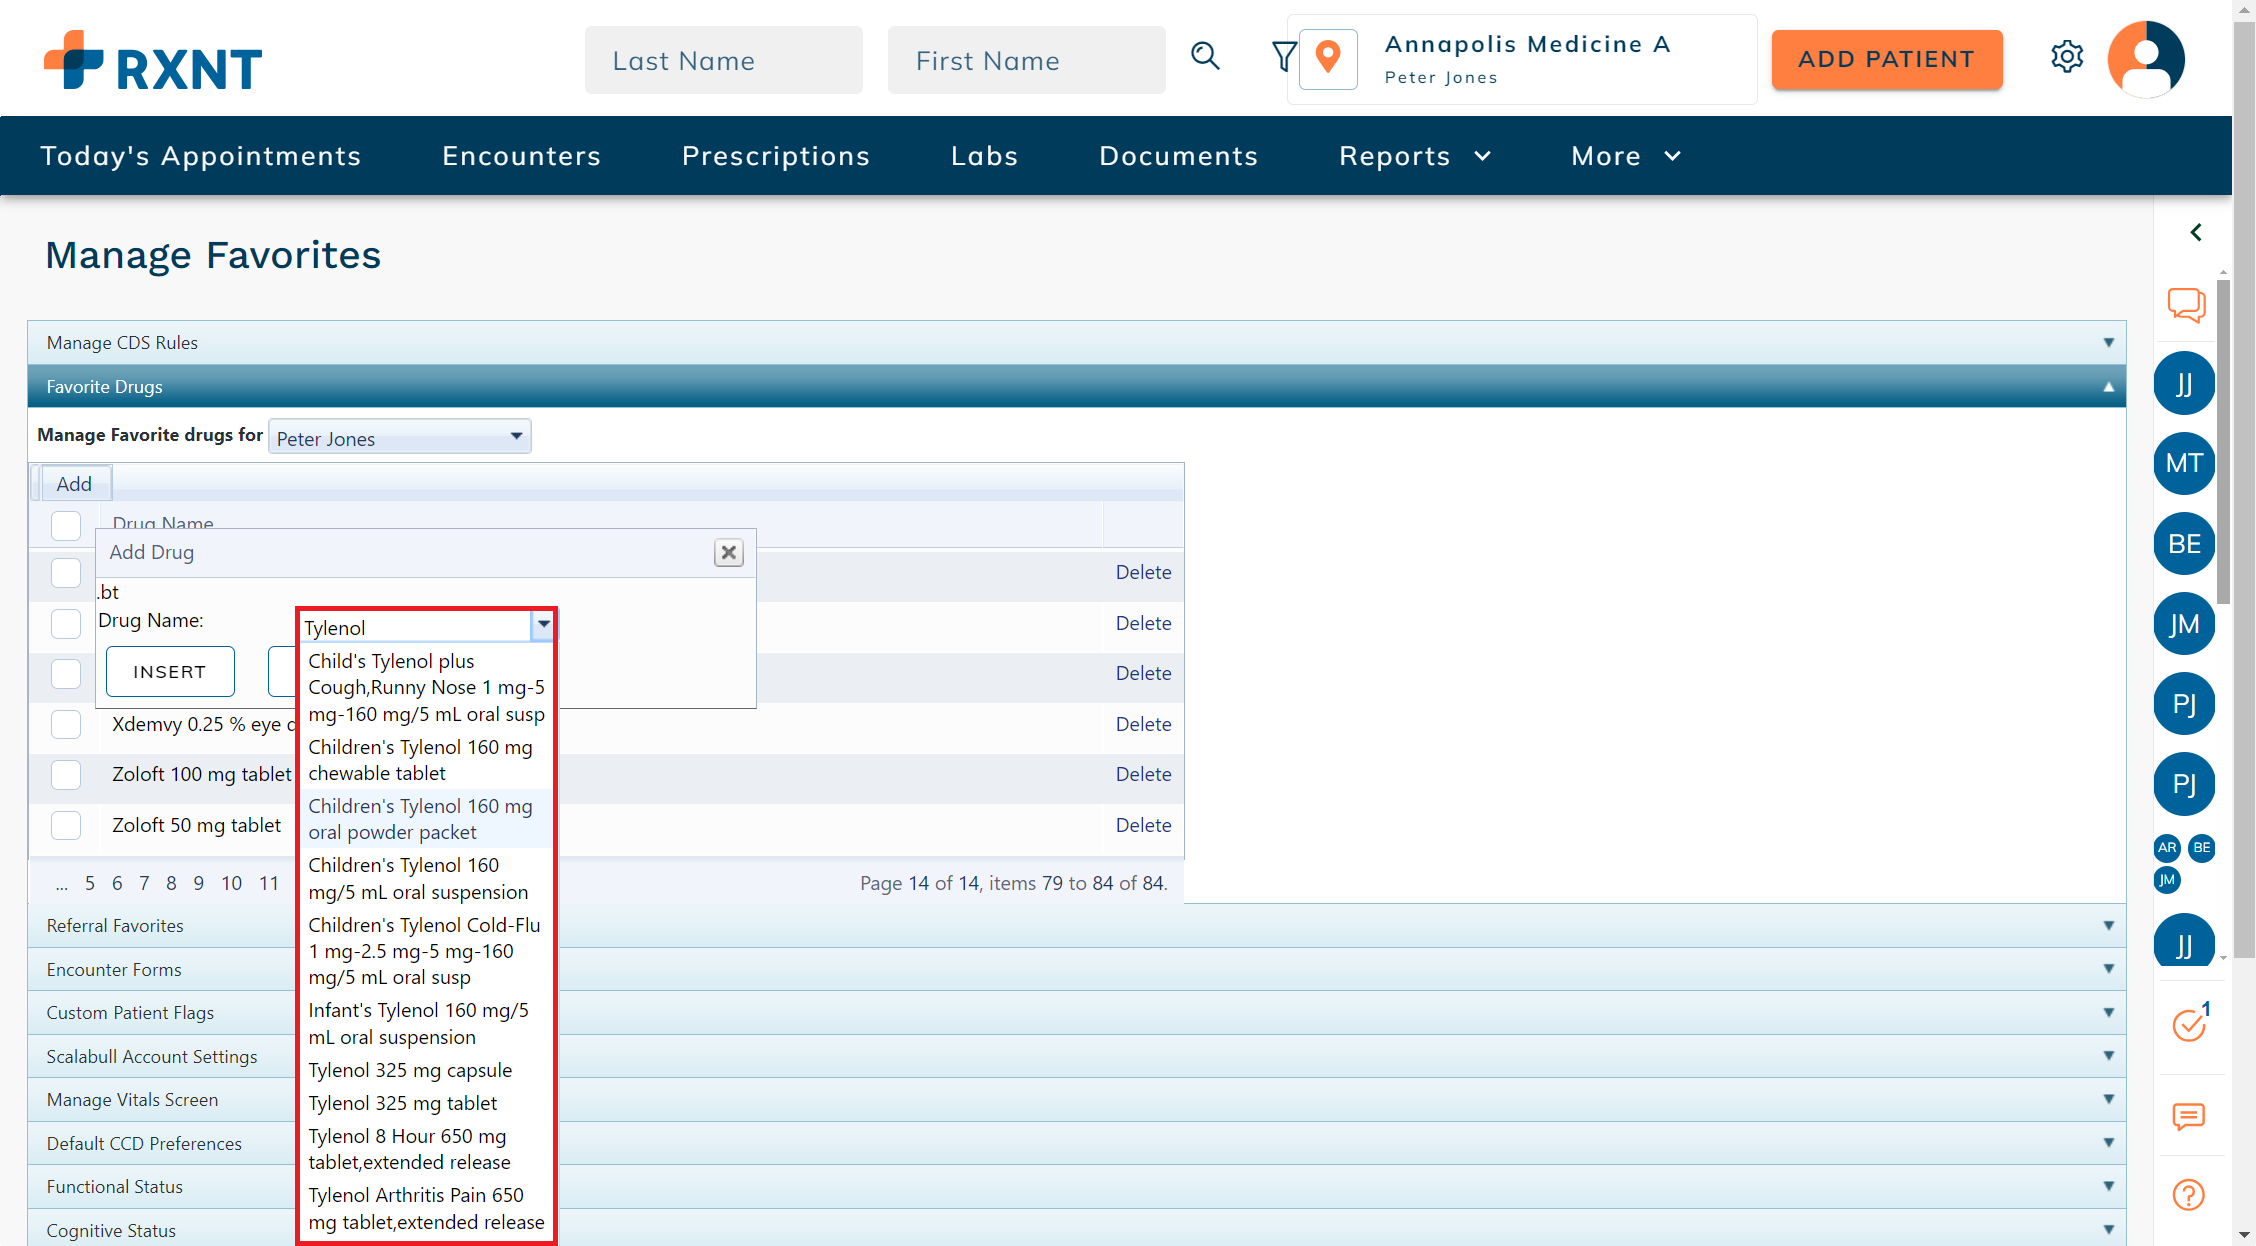Expand the Encounter Forms section
Screen dimensions: 2256x1246
pyautogui.click(x=1077, y=970)
